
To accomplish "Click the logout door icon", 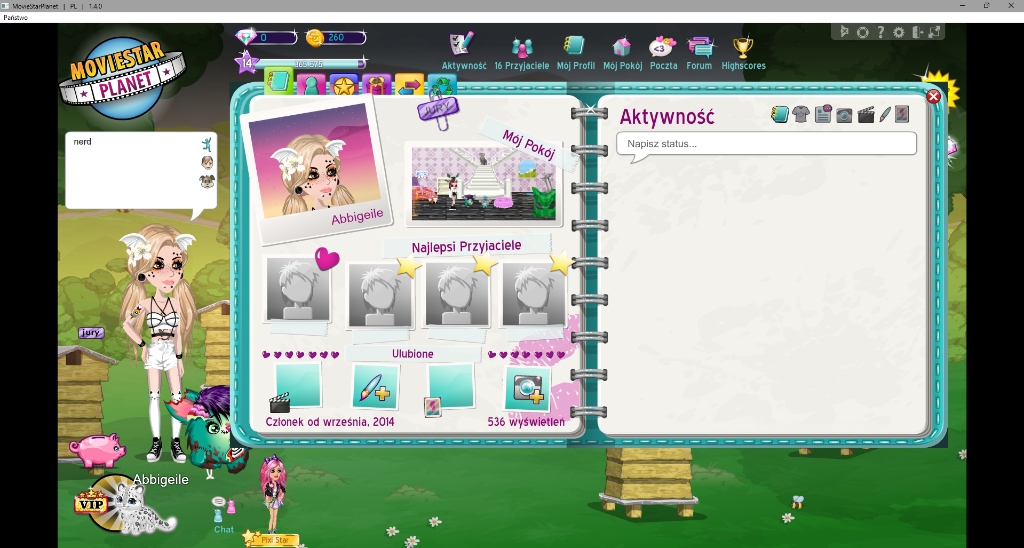I will coord(917,32).
